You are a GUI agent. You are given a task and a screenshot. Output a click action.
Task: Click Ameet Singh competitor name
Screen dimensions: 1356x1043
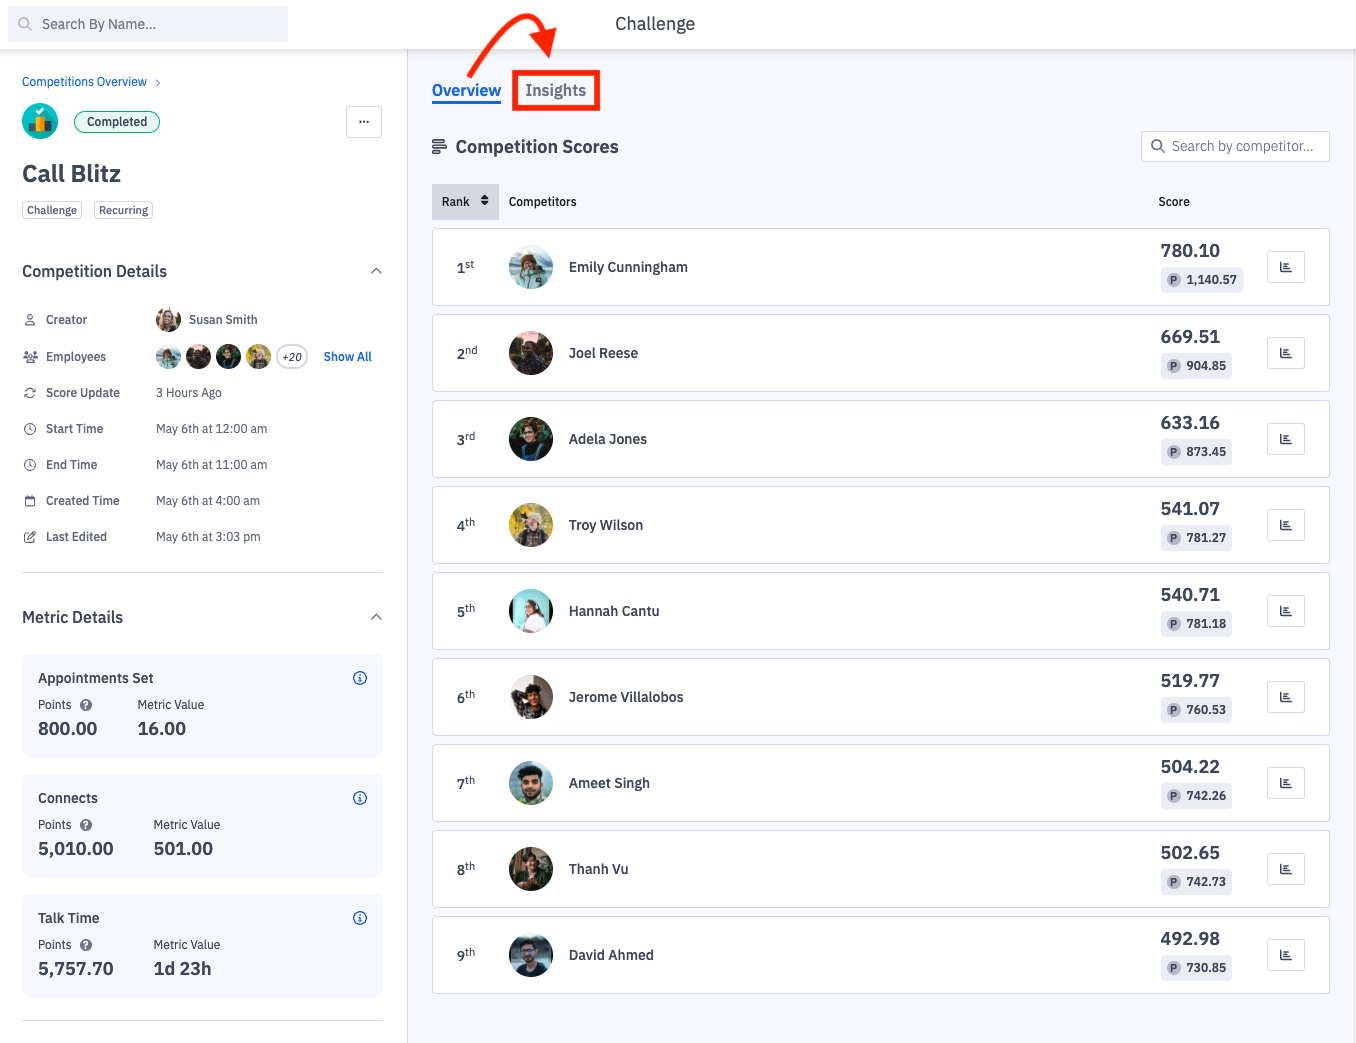click(x=609, y=783)
